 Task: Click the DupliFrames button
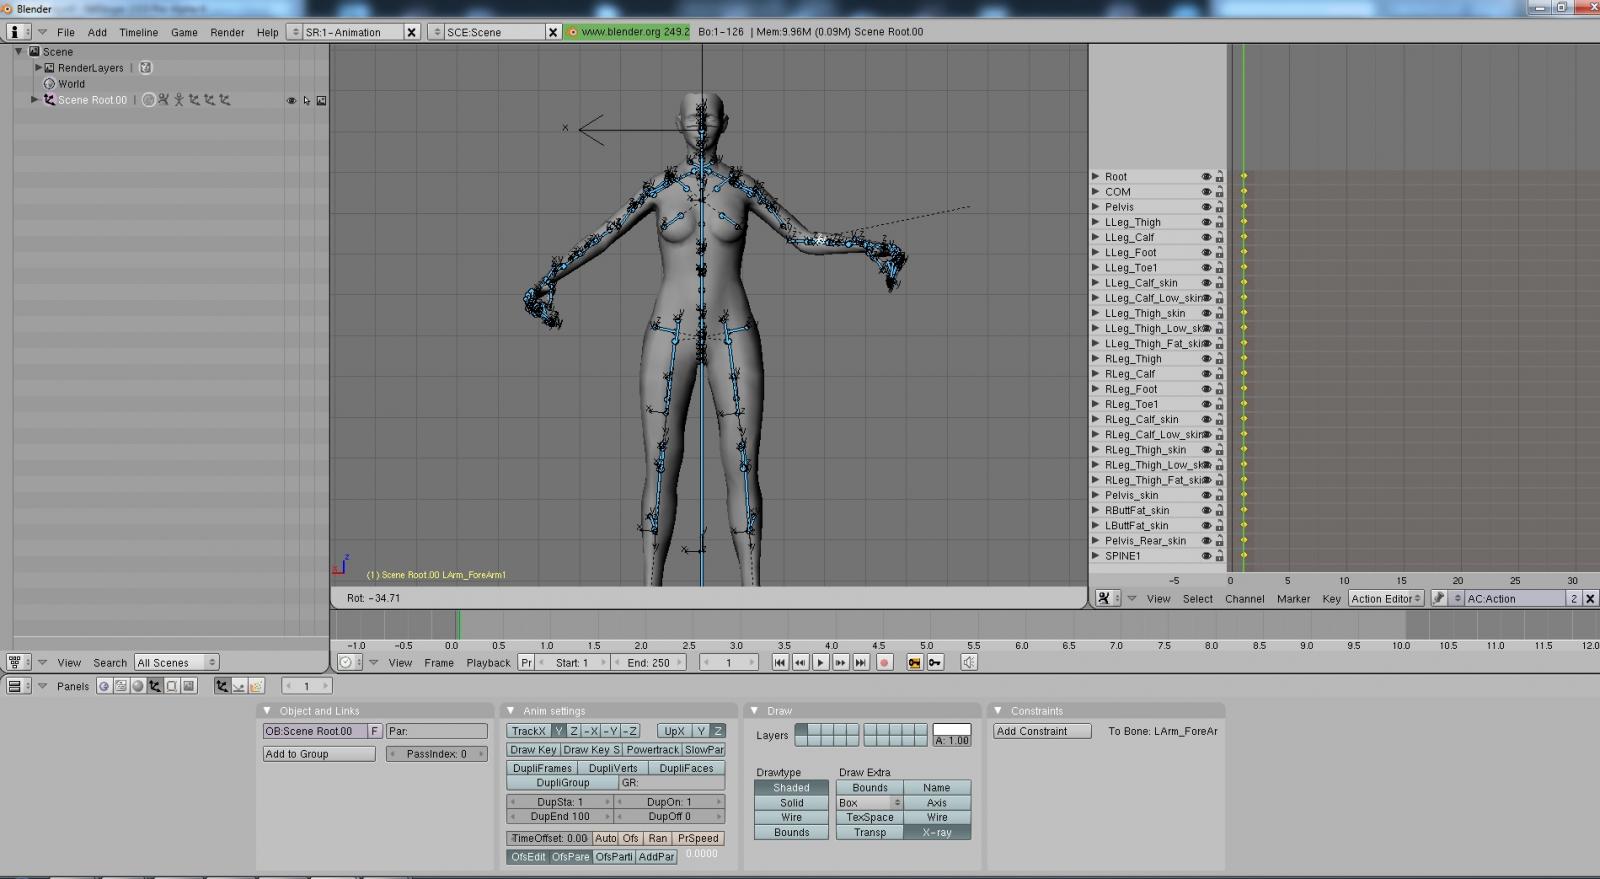542,768
